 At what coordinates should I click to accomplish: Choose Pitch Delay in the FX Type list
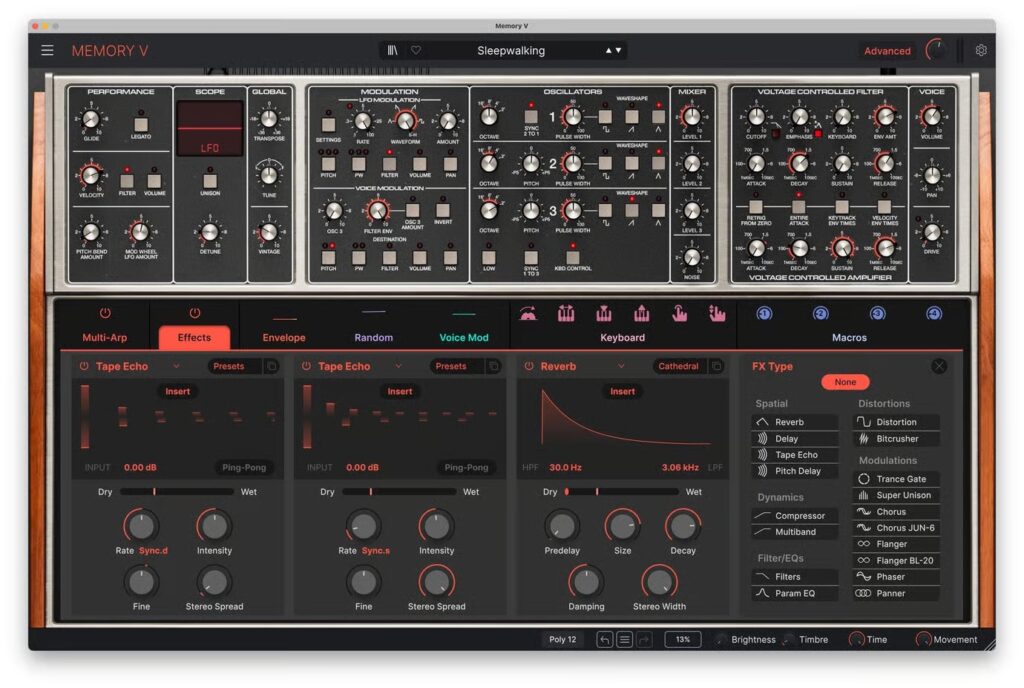795,471
